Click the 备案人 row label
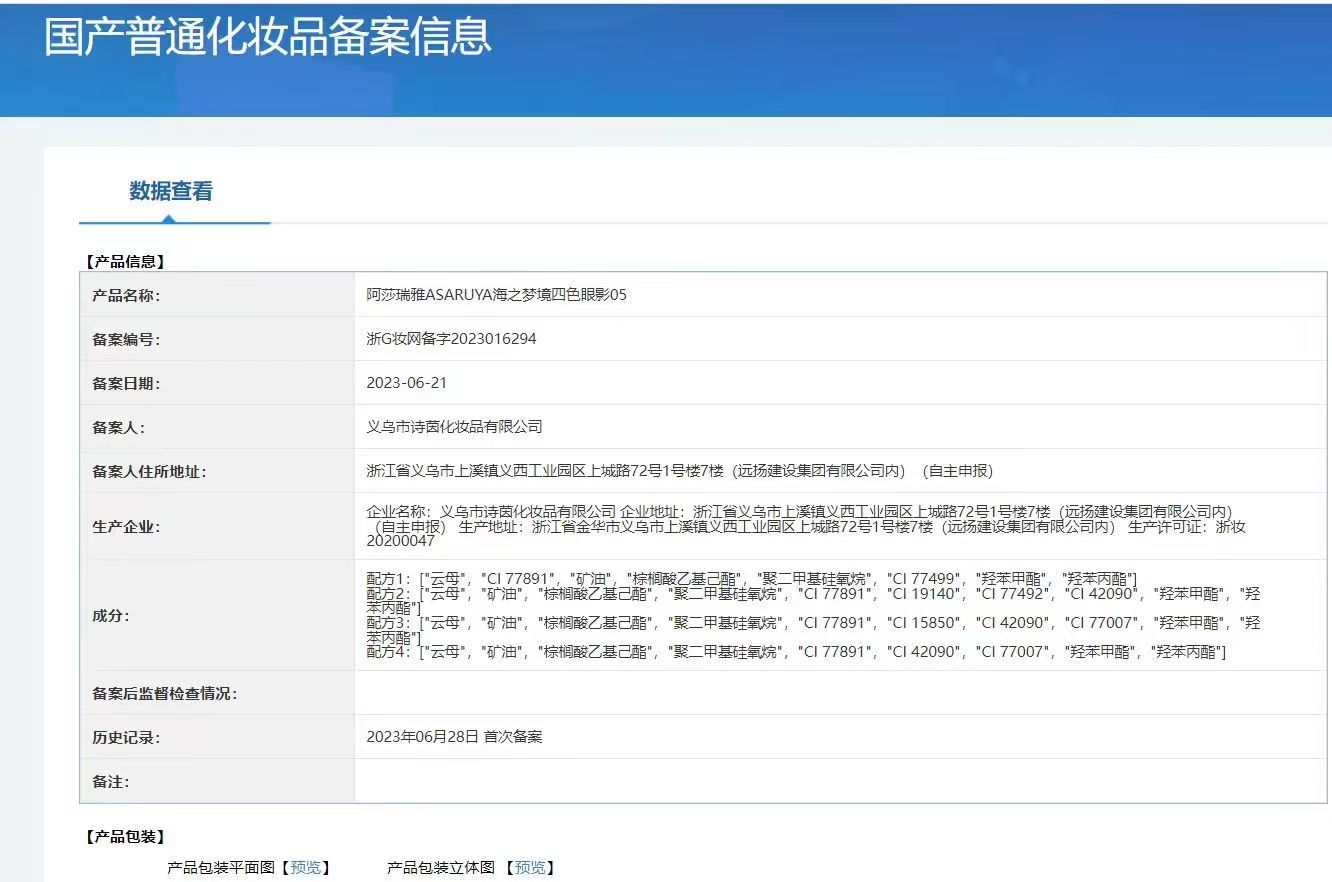Image resolution: width=1332 pixels, height=882 pixels. coord(119,428)
